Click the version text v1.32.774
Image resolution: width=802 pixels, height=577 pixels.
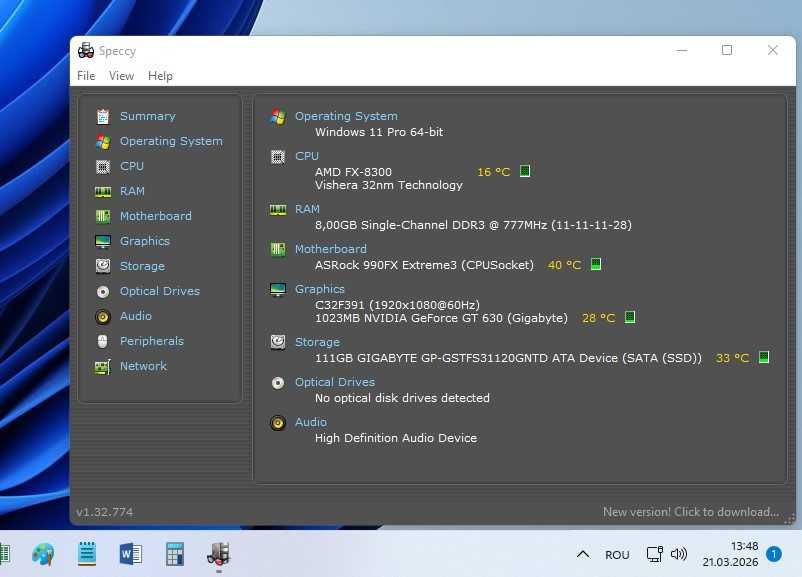[x=105, y=512]
